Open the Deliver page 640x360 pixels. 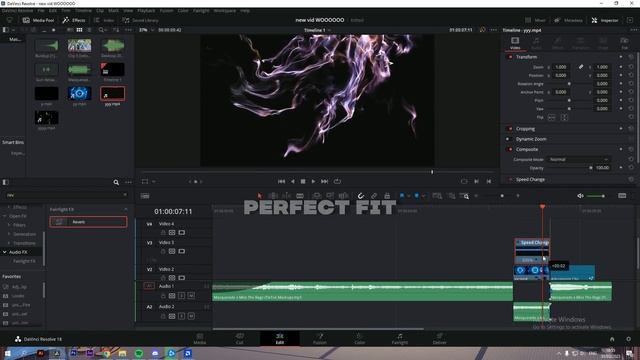[x=440, y=338]
